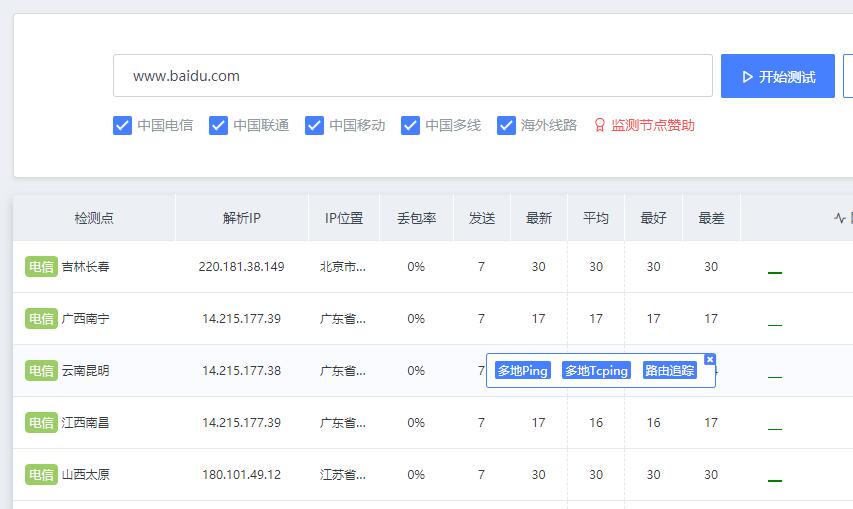853x509 pixels.
Task: Click the 多地Tcping button in popup
Action: [596, 370]
